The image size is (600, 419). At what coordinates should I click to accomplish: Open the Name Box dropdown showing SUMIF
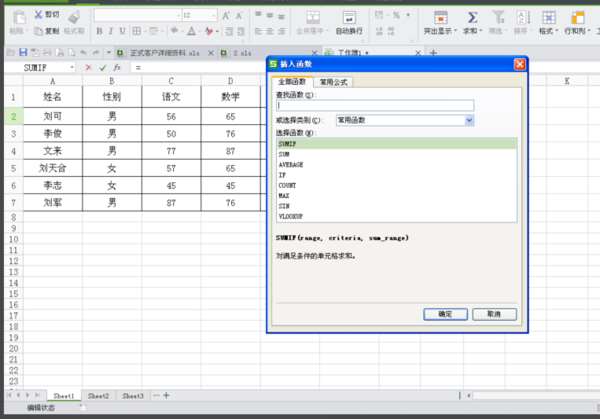(72, 68)
